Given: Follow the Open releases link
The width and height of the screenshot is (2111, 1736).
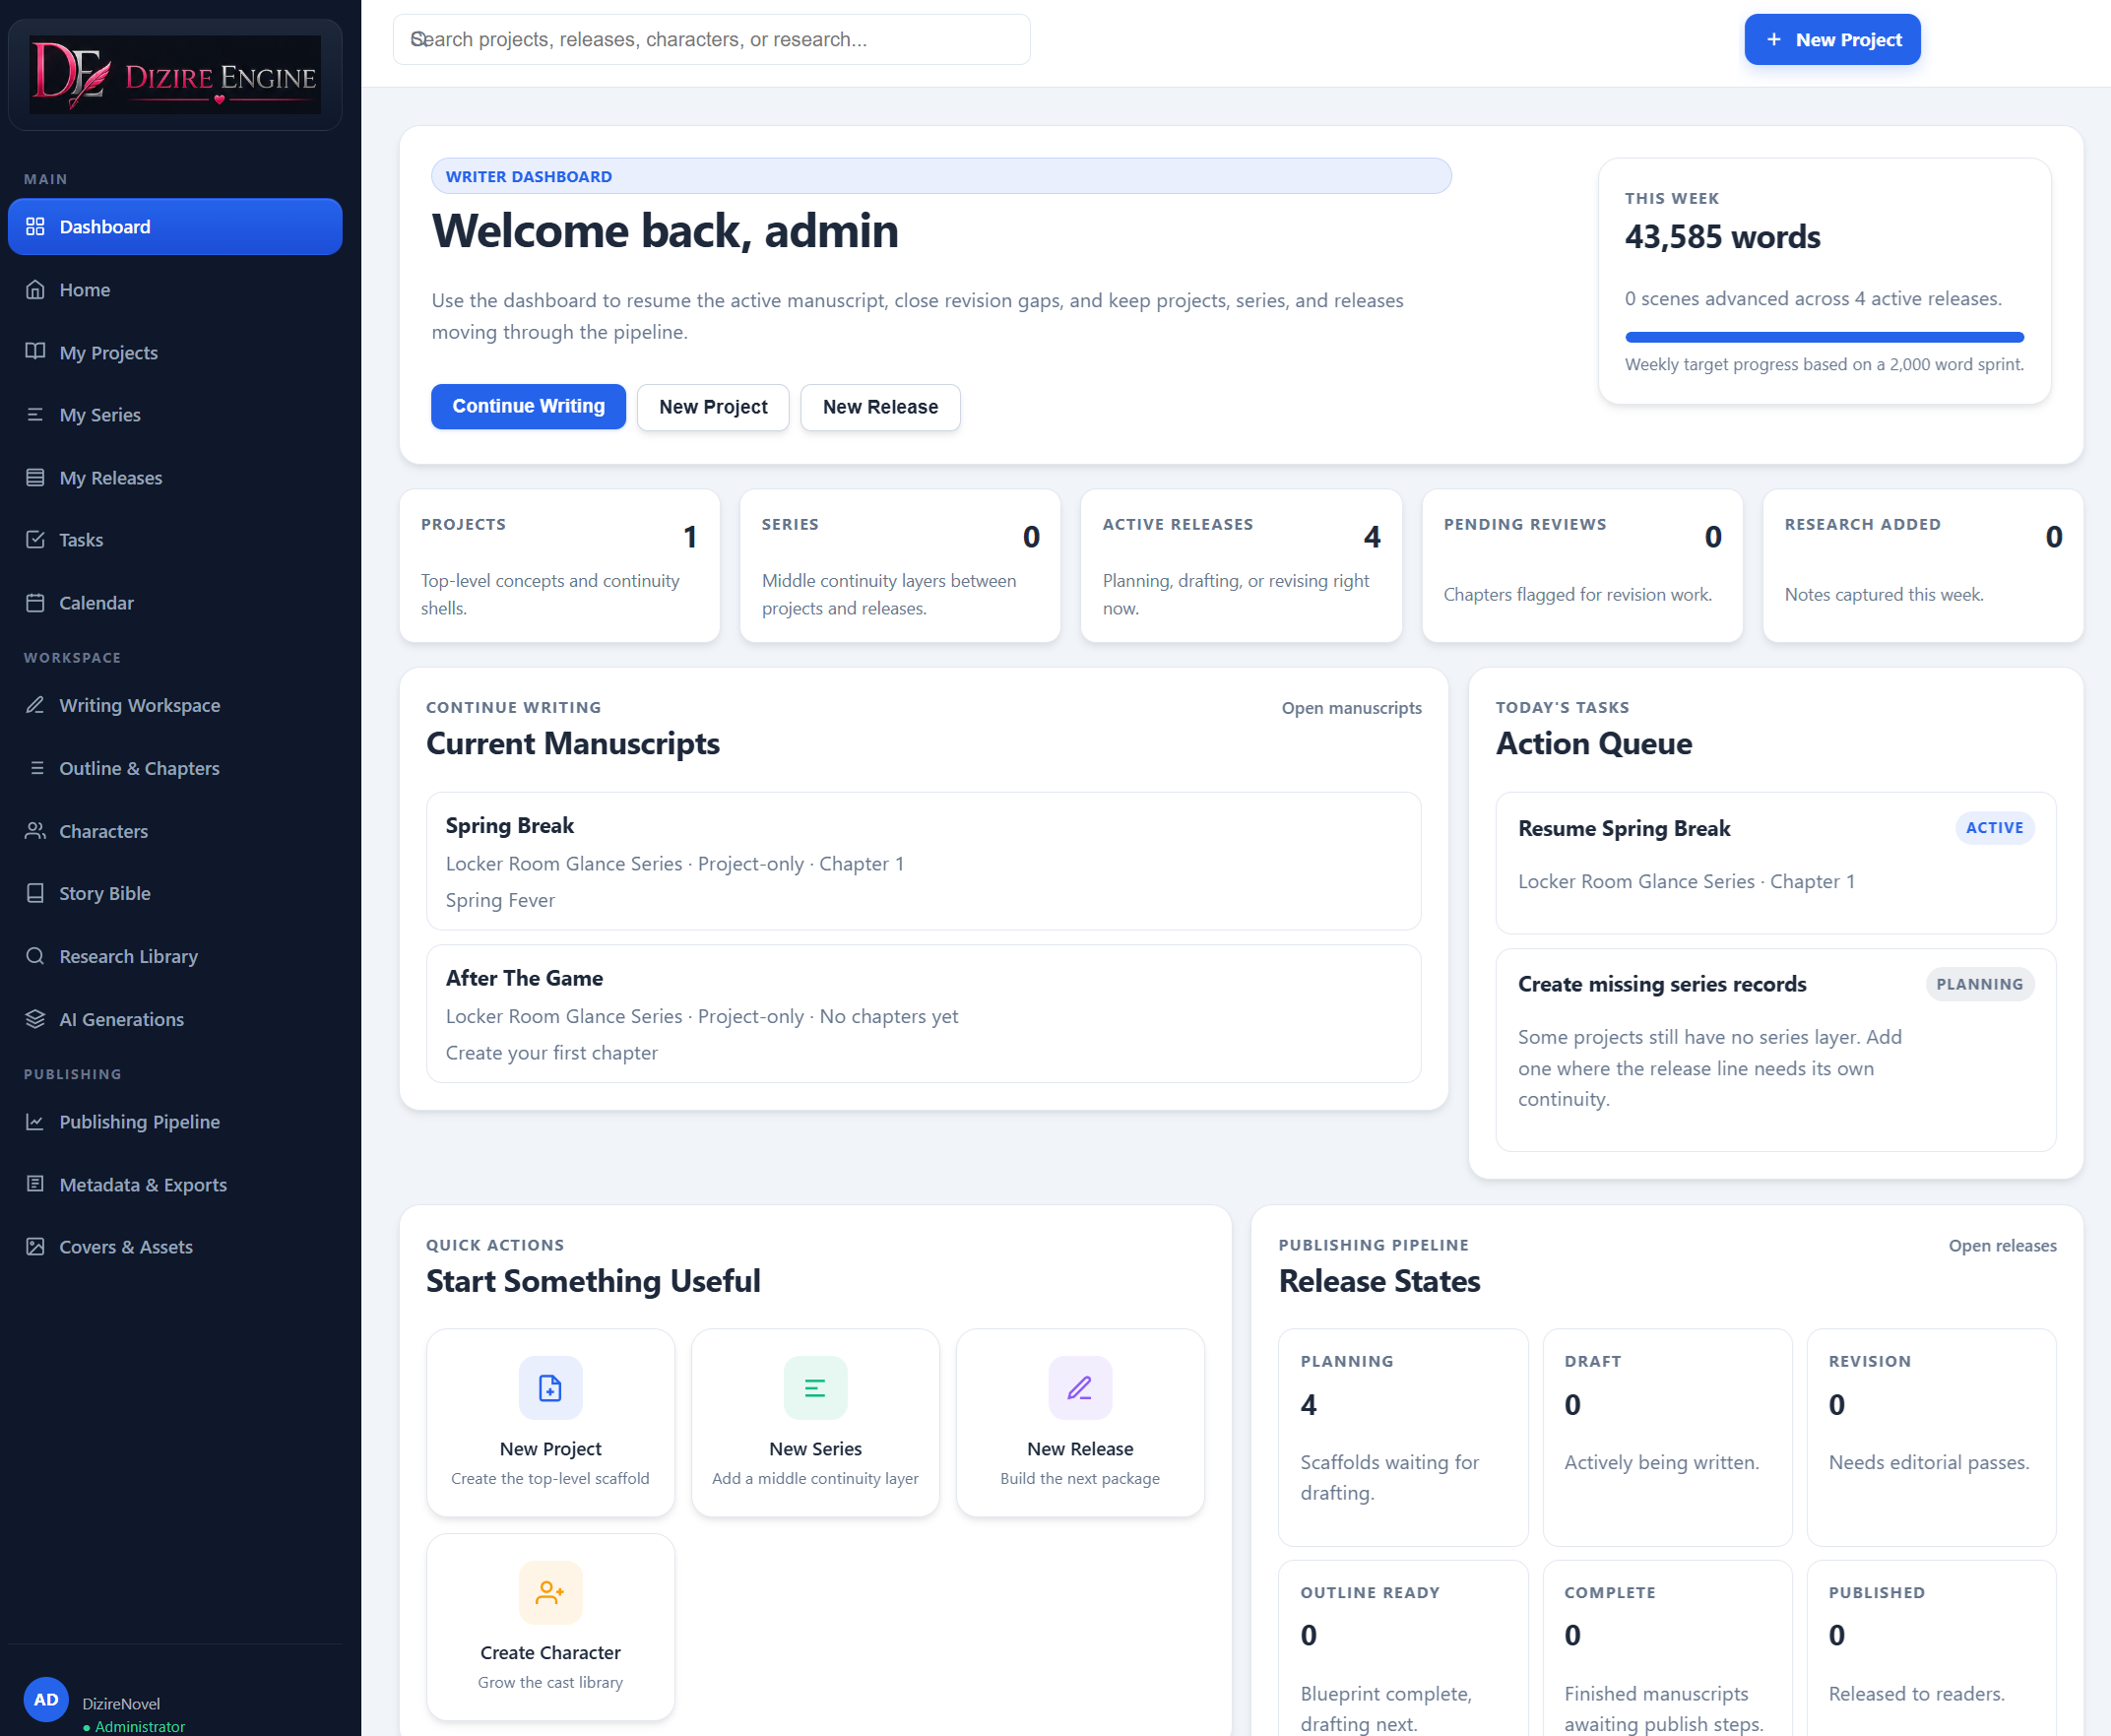Looking at the screenshot, I should click(x=2002, y=1245).
